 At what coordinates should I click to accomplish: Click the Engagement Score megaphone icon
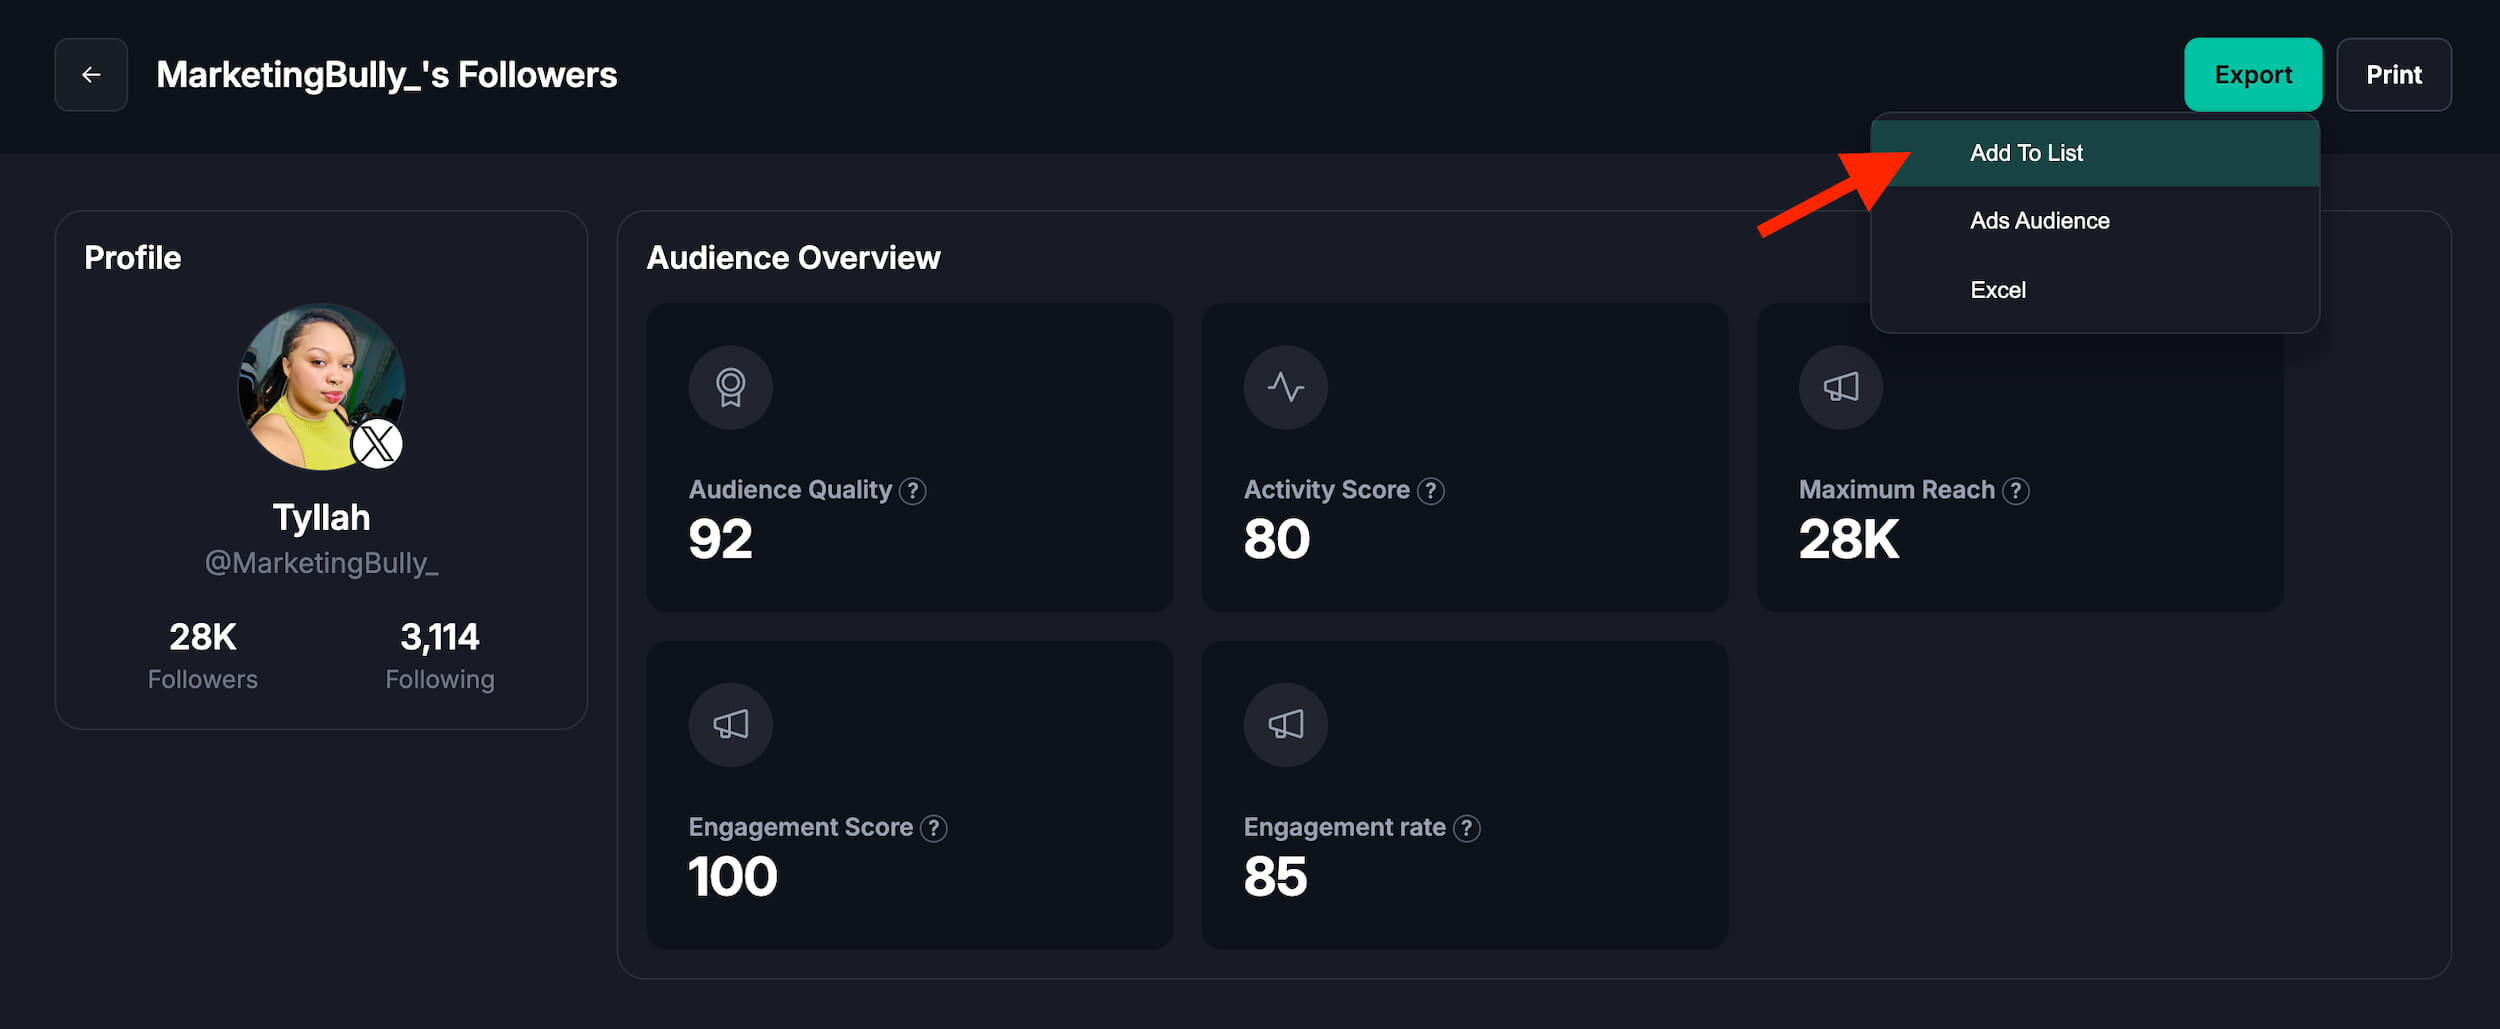click(730, 724)
